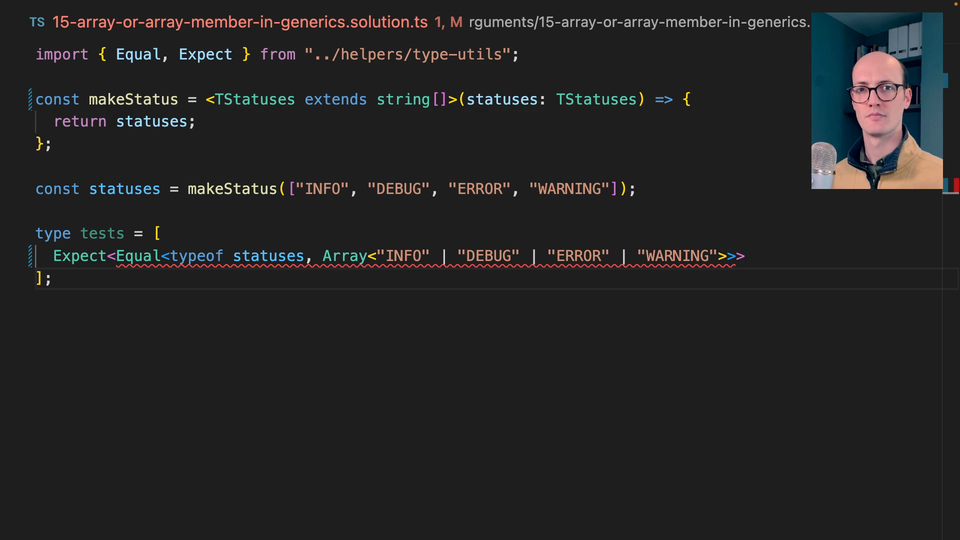Click Expect in the import statement
The width and height of the screenshot is (960, 540).
pos(205,54)
